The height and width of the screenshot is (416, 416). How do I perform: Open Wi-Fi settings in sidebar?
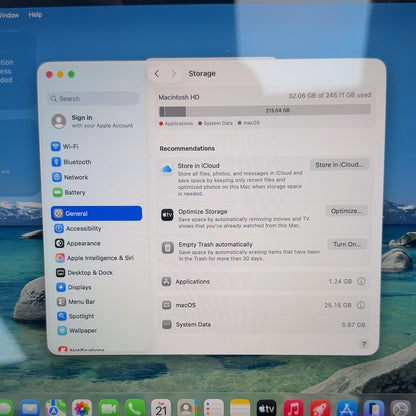click(65, 146)
